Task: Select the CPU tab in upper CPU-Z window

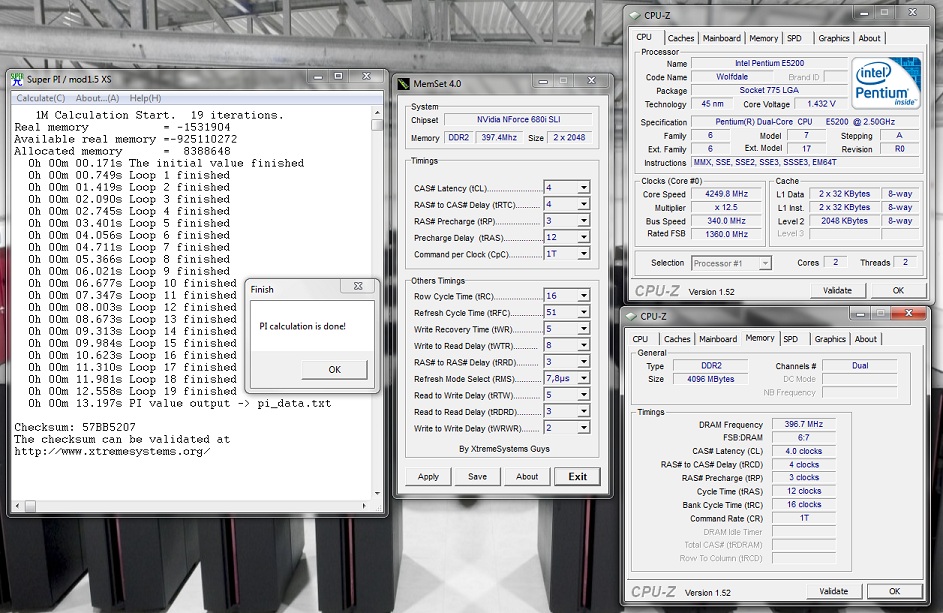Action: coord(644,37)
